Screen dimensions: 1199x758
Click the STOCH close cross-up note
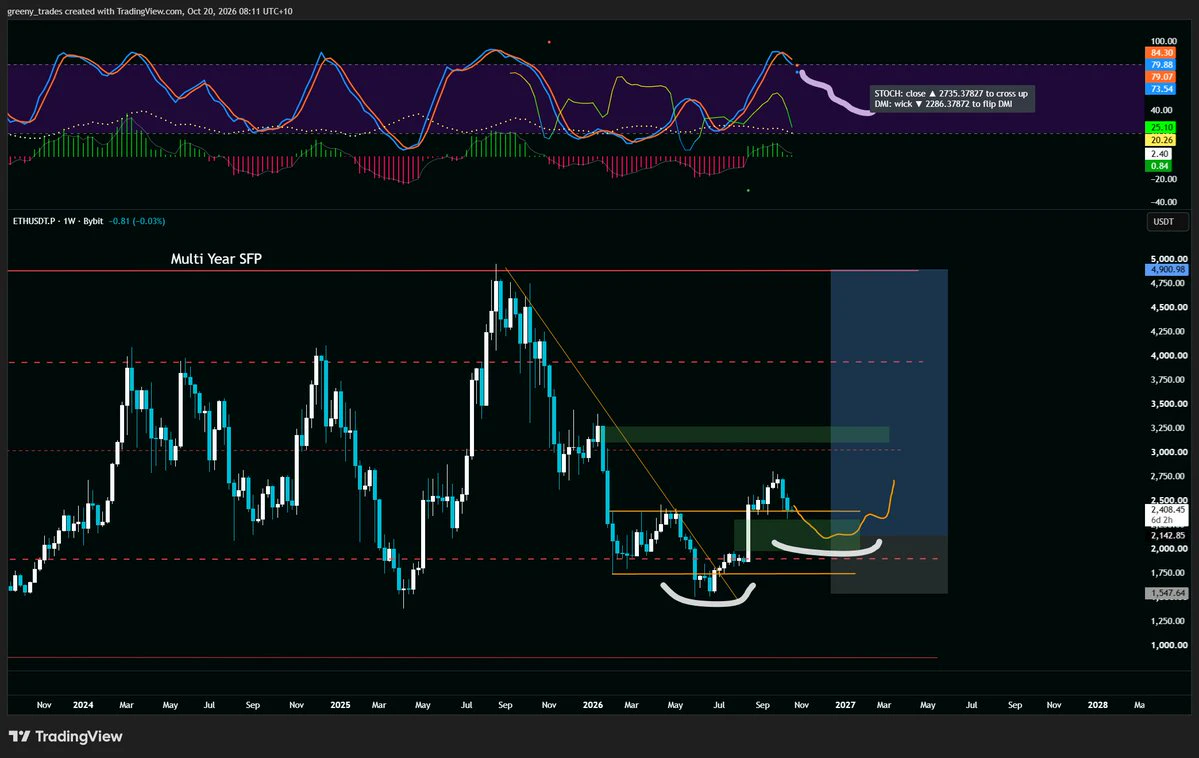(951, 93)
